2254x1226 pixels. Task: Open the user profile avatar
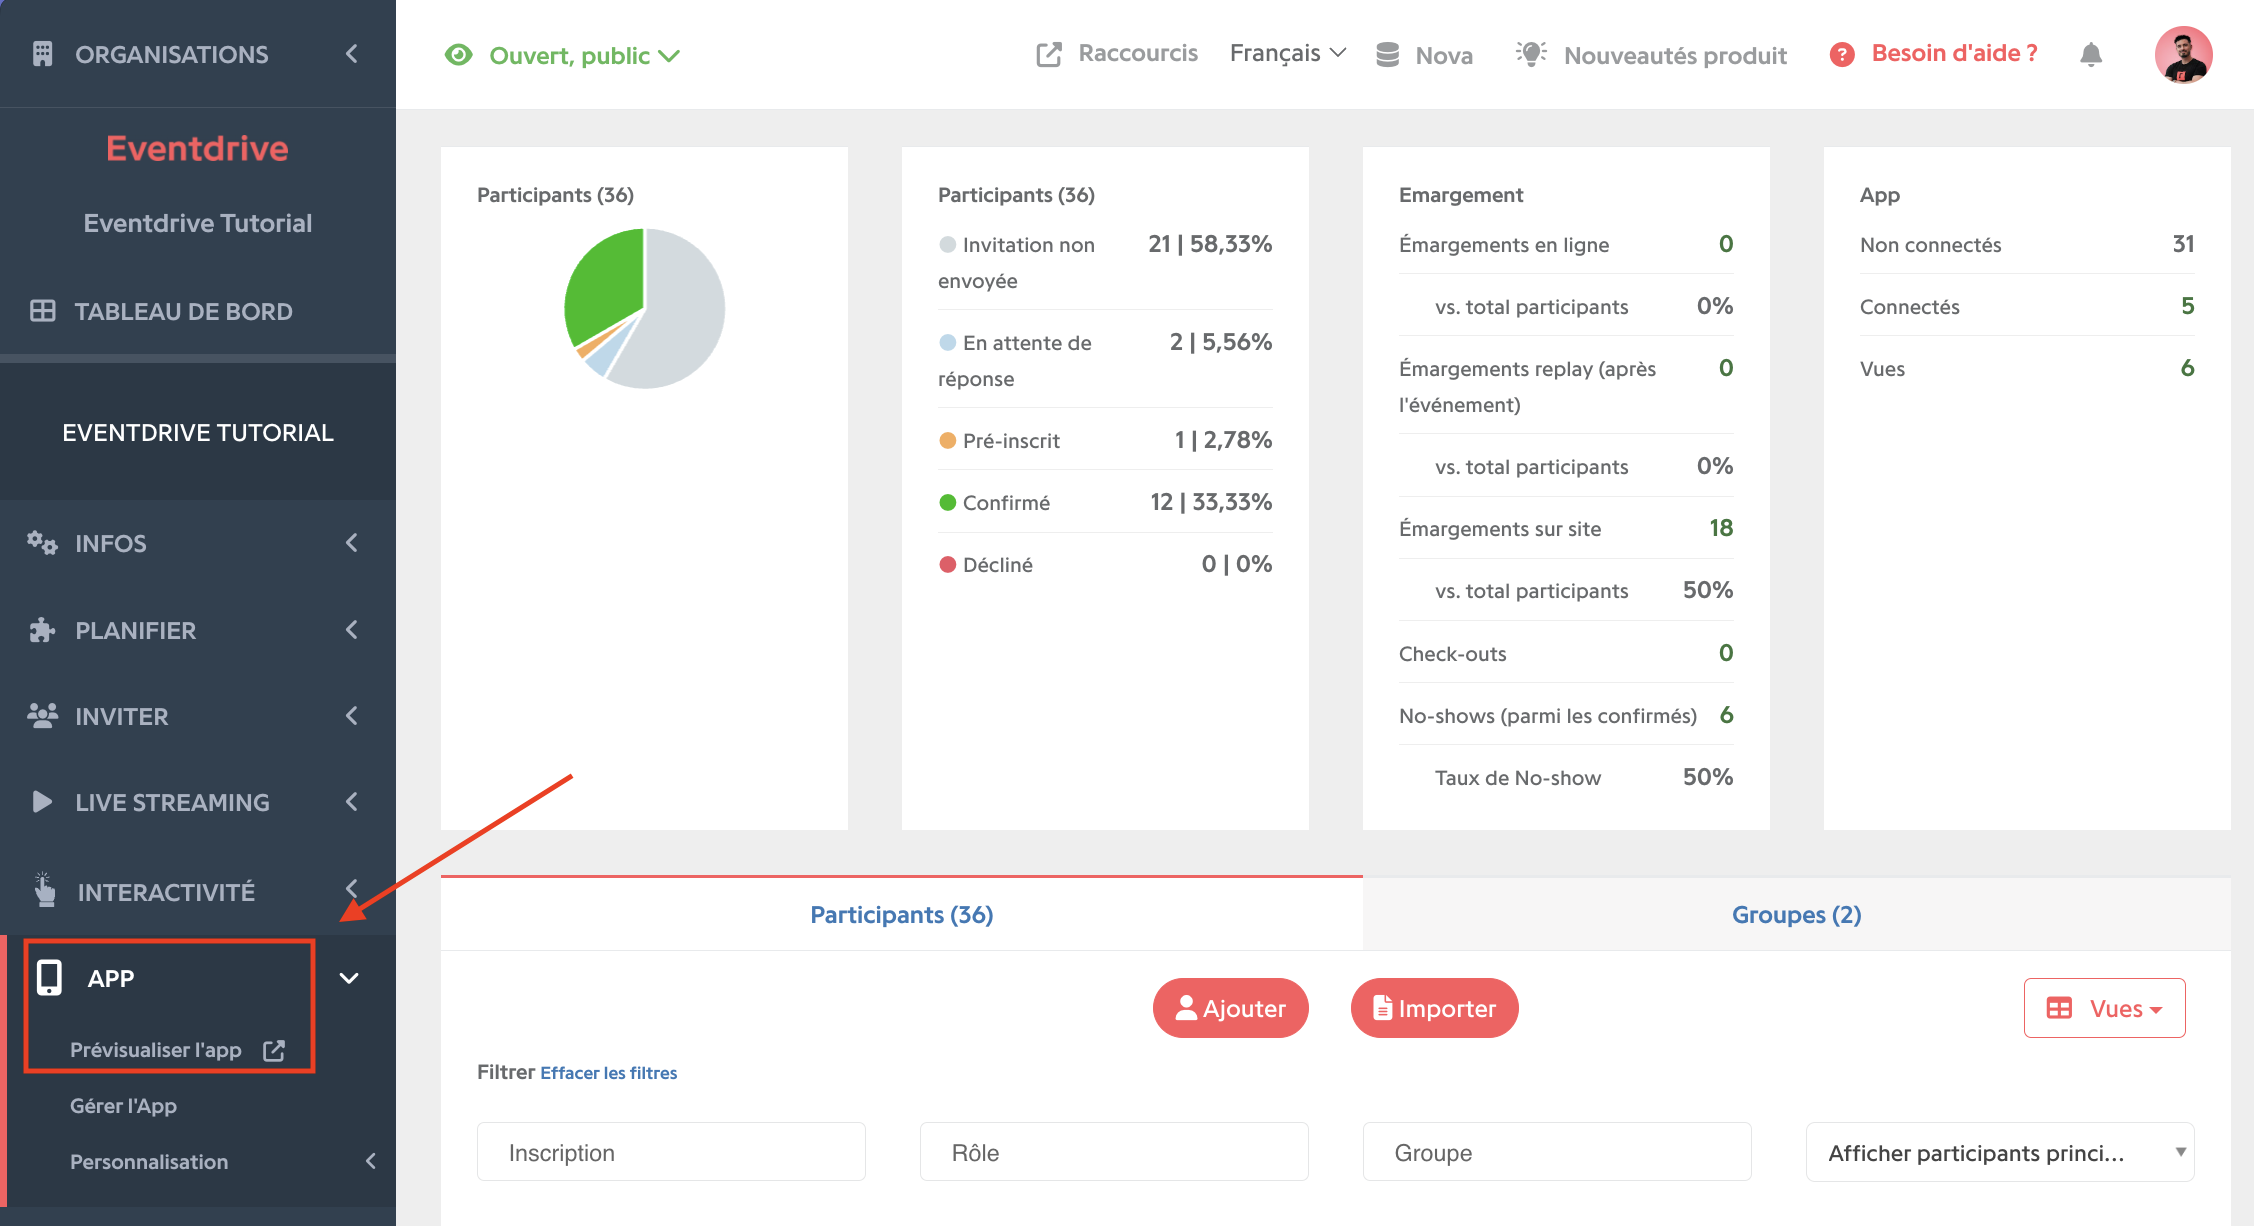2183,54
